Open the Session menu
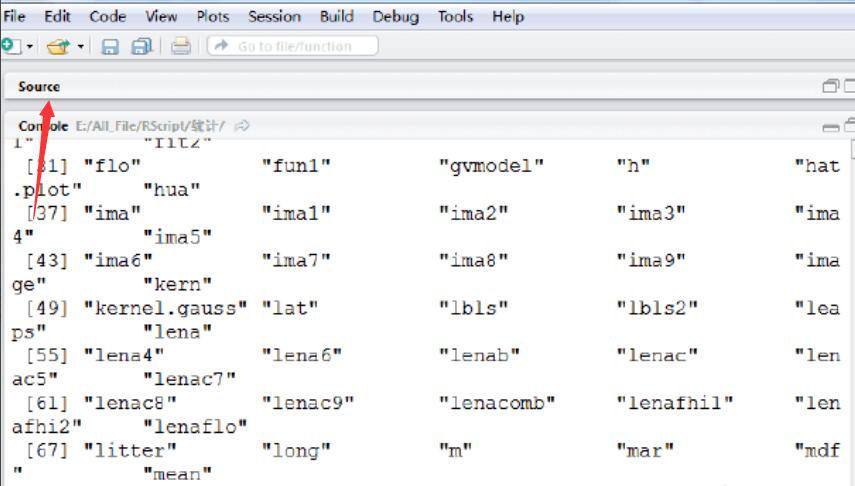 274,16
